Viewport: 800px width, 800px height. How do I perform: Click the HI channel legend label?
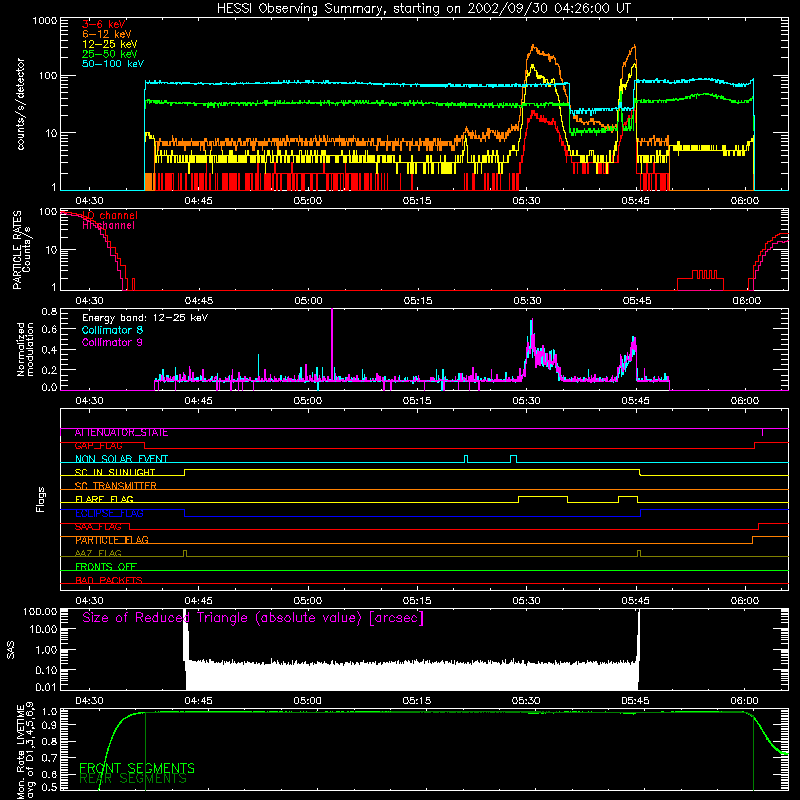click(x=108, y=226)
